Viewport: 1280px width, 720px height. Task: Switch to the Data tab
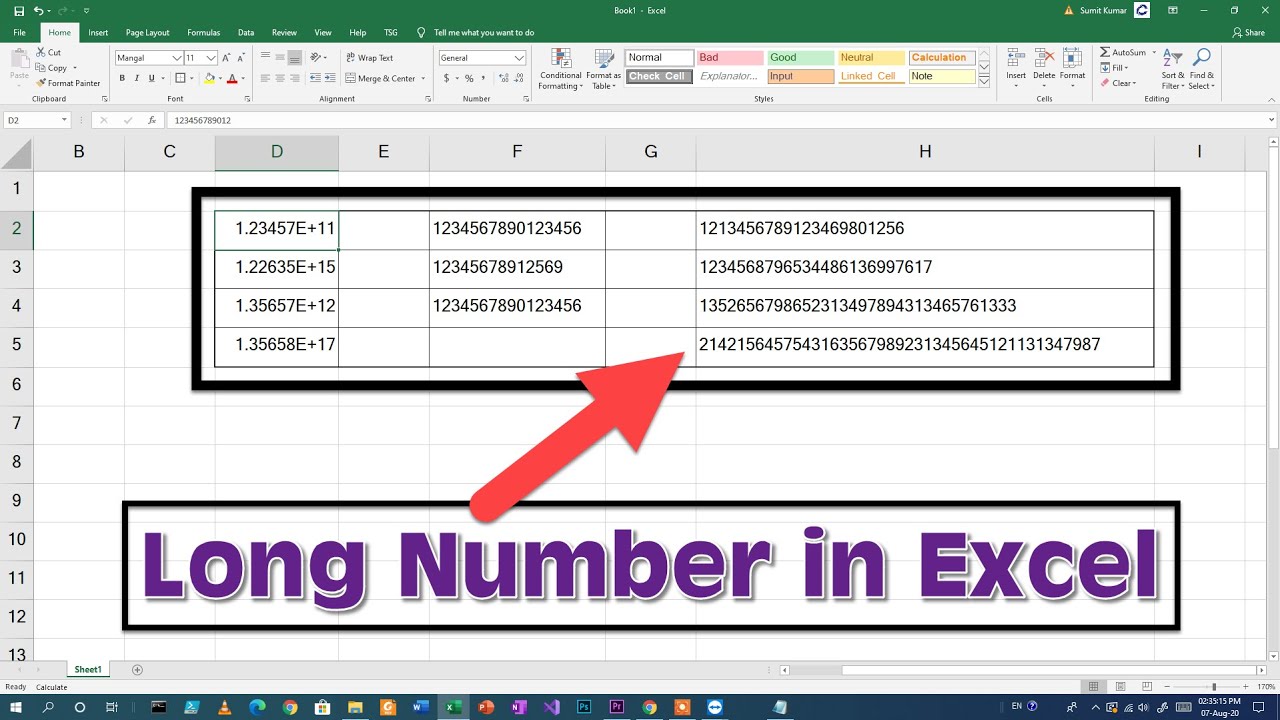[246, 32]
